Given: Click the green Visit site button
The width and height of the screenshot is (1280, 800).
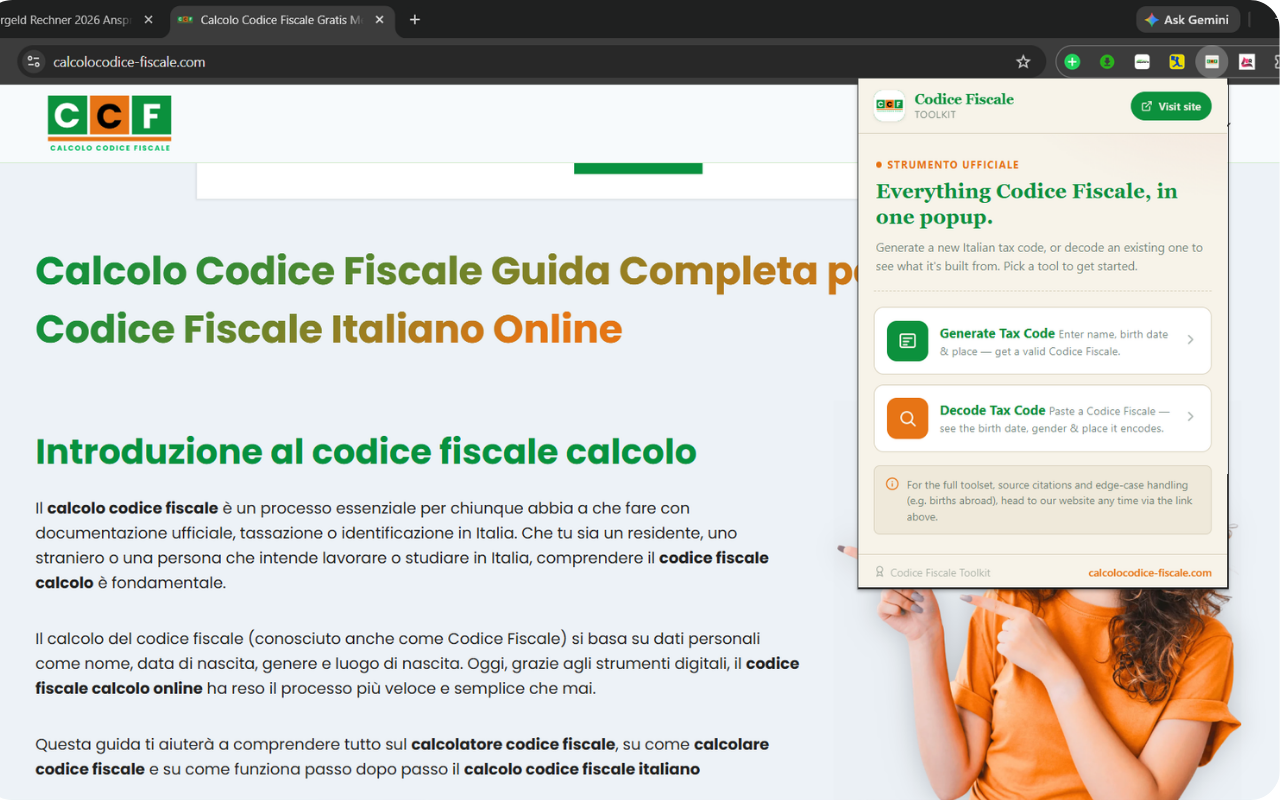Looking at the screenshot, I should (1171, 106).
